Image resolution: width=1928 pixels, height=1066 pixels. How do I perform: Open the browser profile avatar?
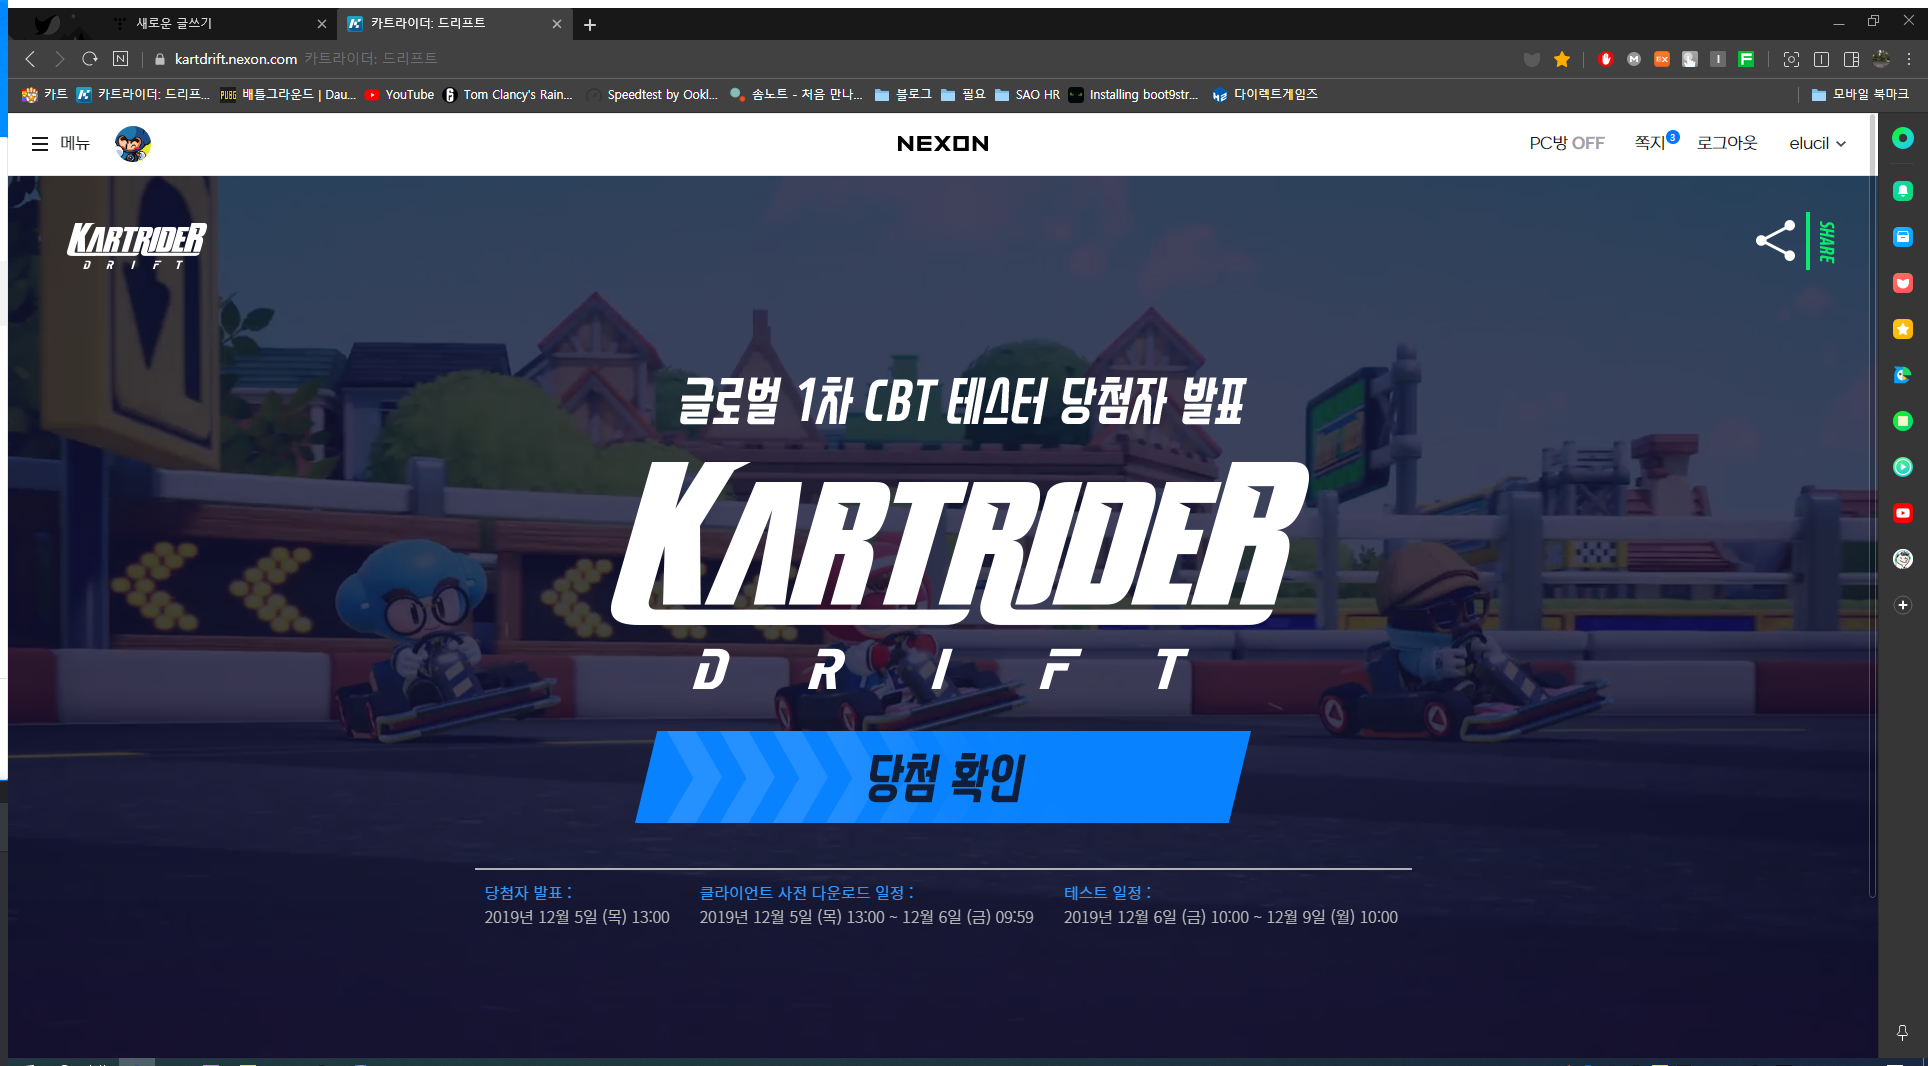click(1881, 59)
